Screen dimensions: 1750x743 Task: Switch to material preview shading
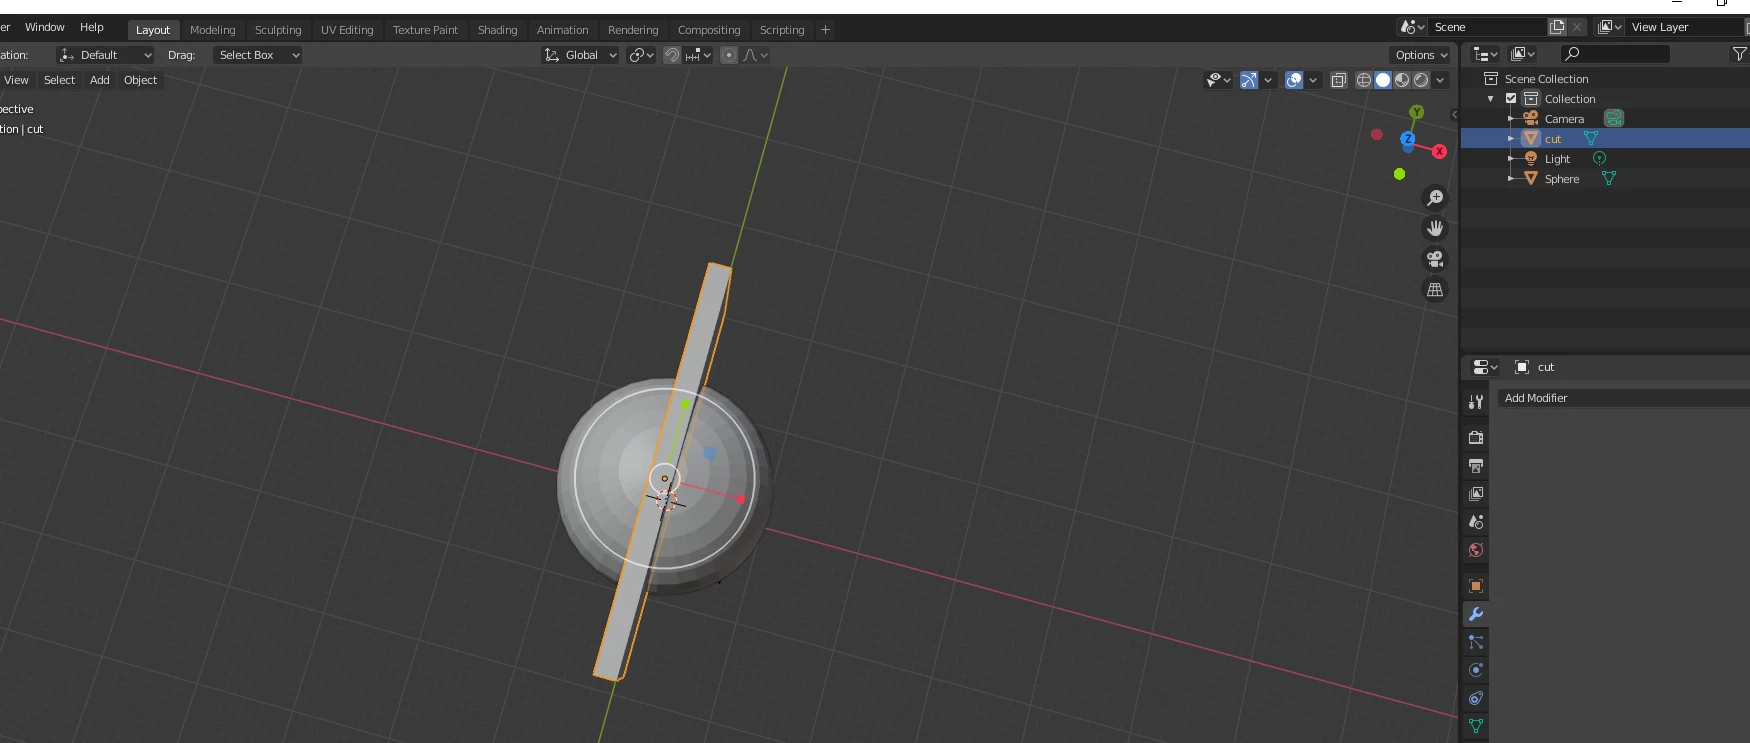tap(1402, 80)
